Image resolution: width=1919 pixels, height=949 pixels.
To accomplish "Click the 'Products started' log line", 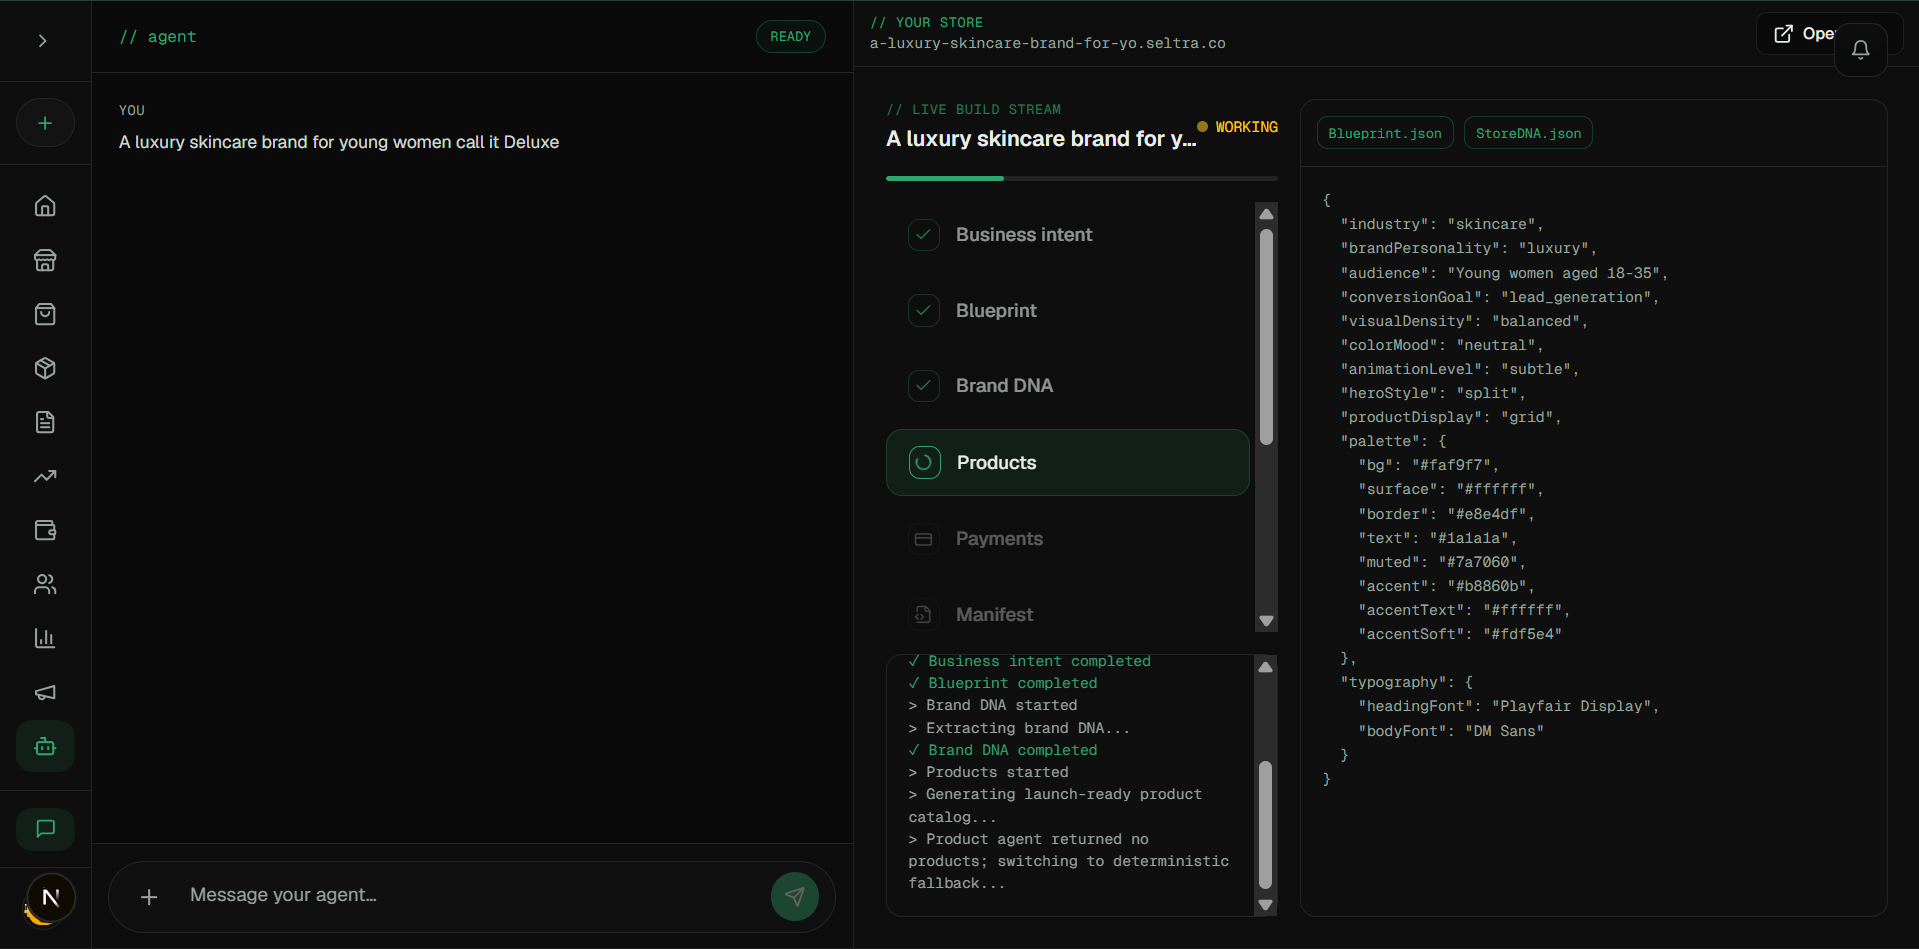I will (988, 772).
